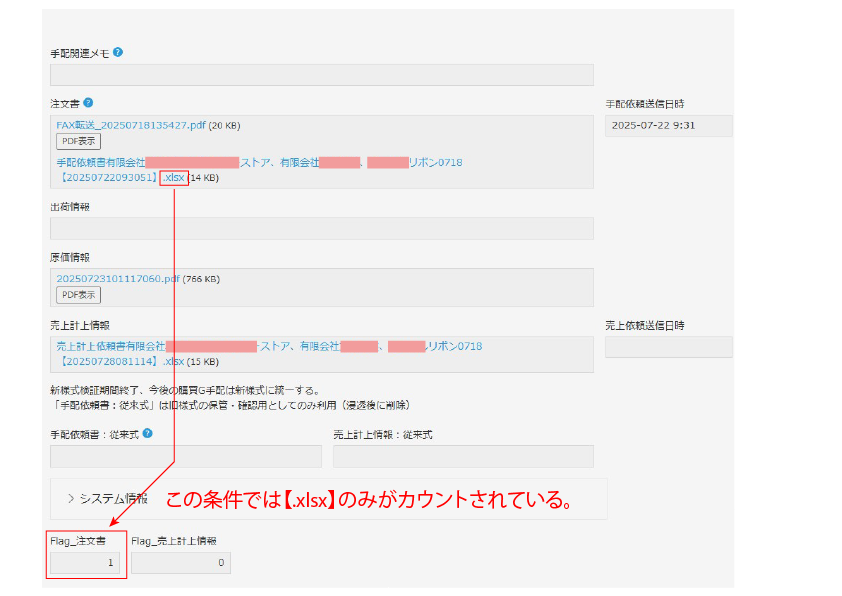This screenshot has width=842, height=596.
Task: Expand the システム情報 section chevron
Action: [x=71, y=498]
